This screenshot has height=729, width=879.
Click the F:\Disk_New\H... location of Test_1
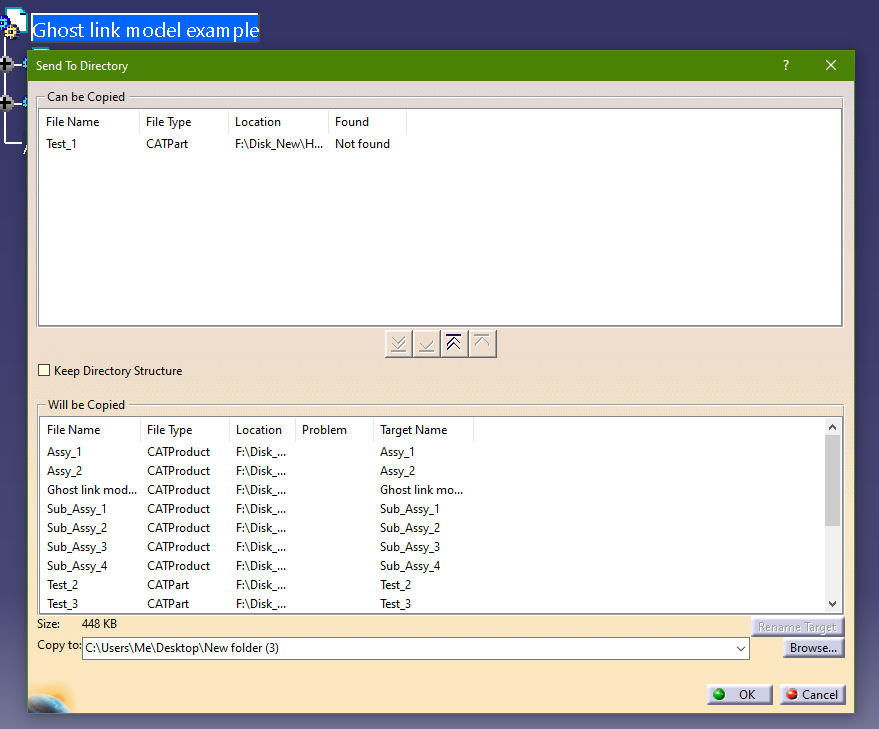[279, 144]
